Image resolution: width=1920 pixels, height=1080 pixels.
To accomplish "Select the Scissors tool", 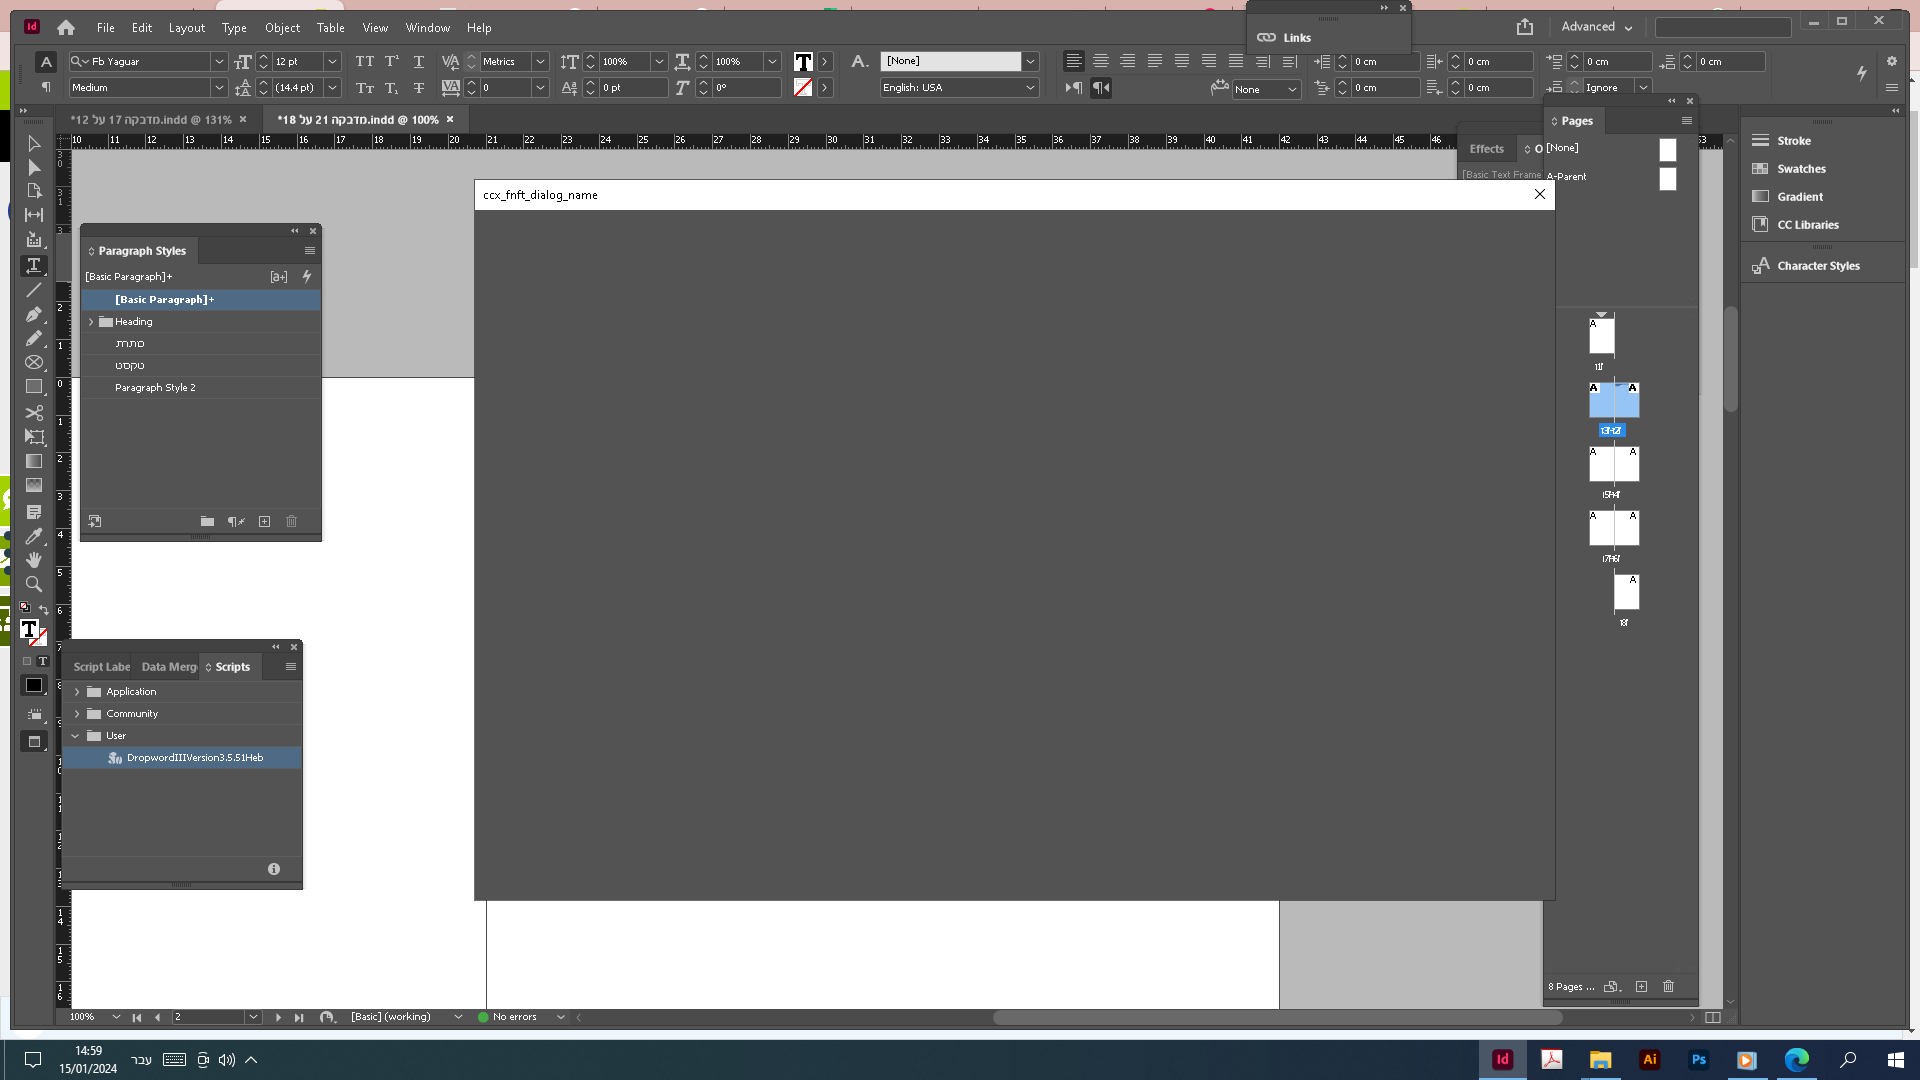I will tap(33, 412).
